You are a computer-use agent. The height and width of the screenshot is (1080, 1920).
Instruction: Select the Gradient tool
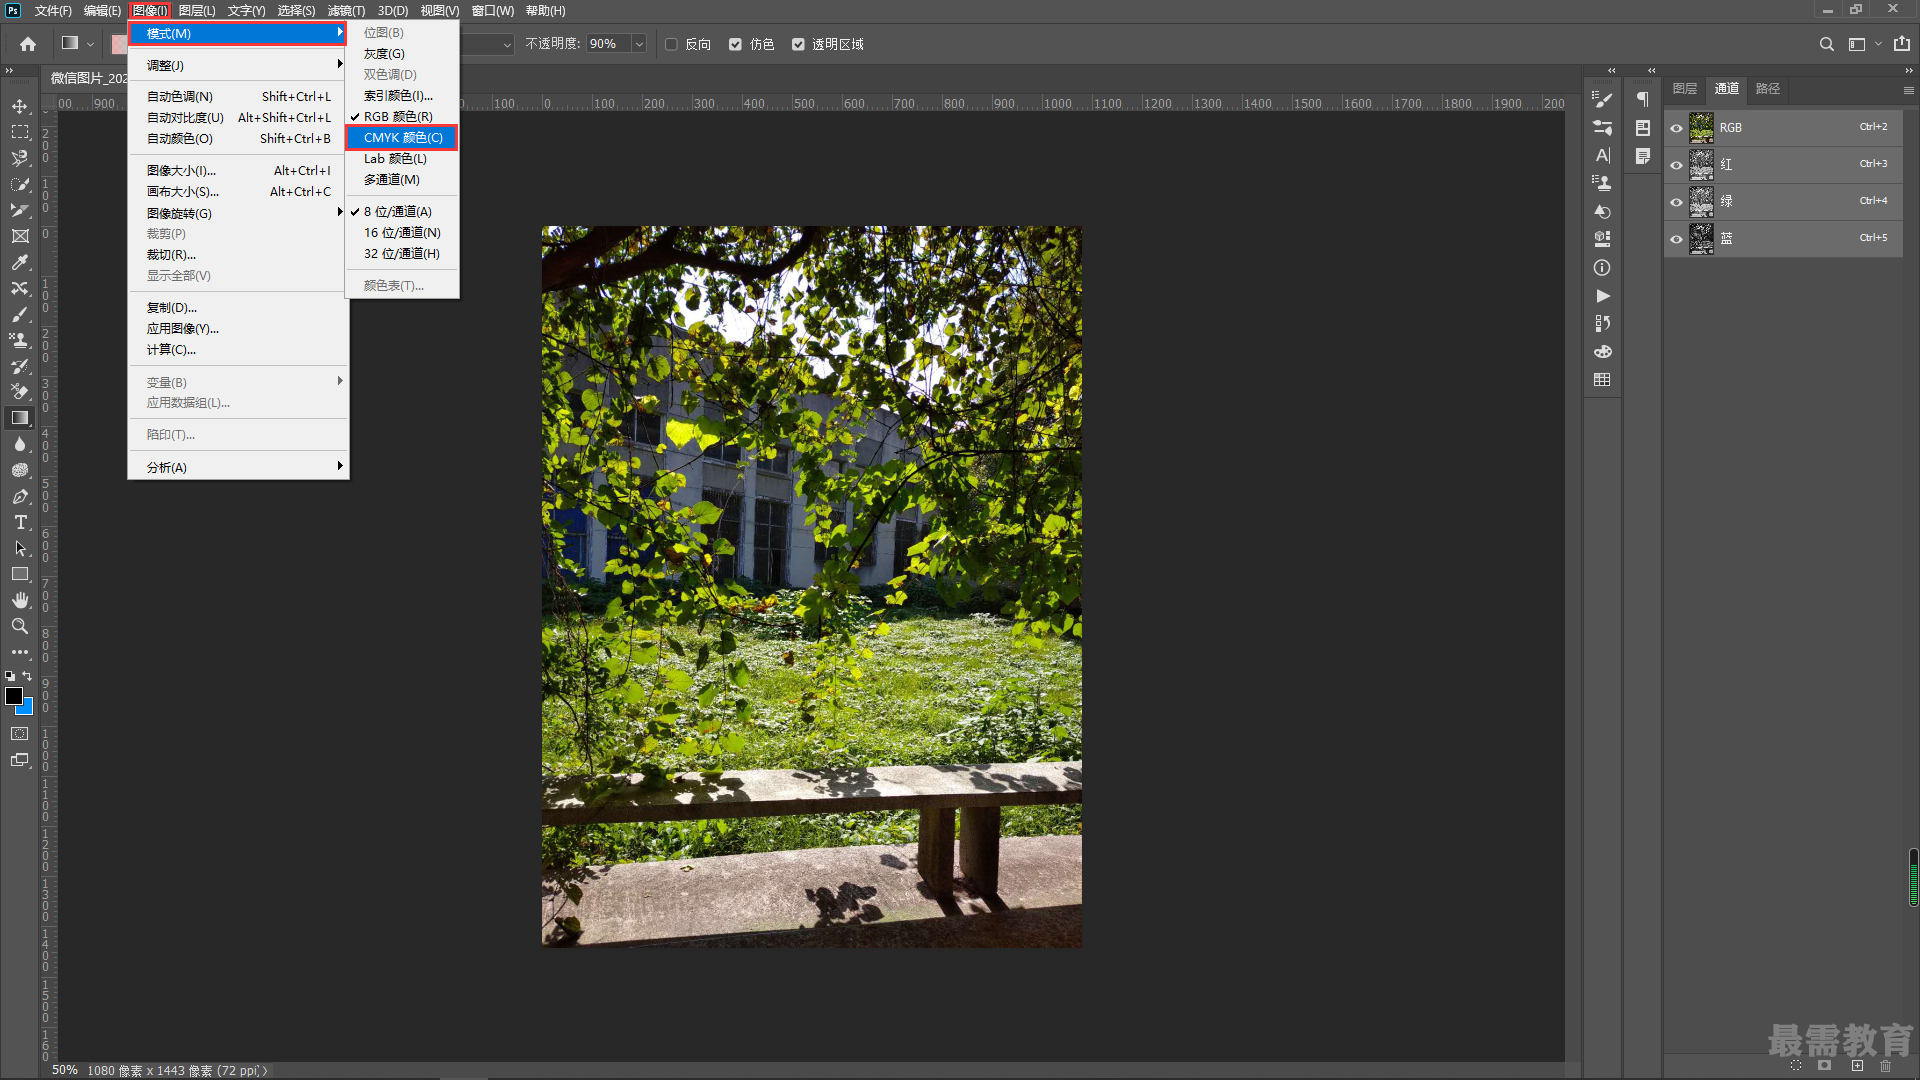[x=20, y=418]
